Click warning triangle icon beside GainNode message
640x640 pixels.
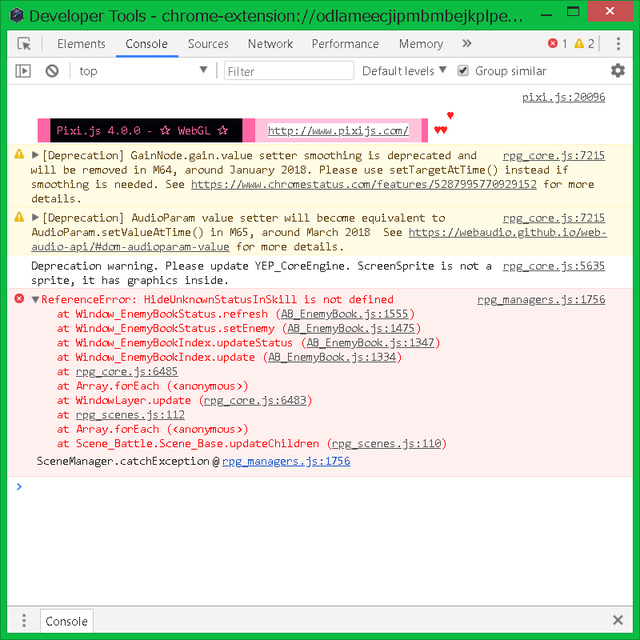click(19, 154)
